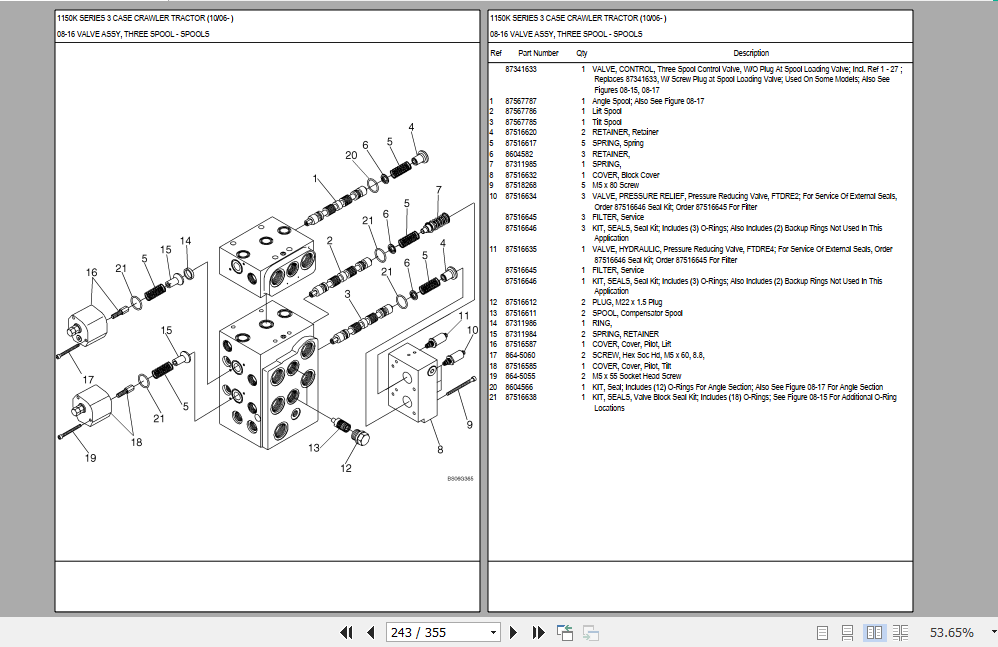Click the SPRING, RETAINER description
Screen dimensions: 998x647
(x=626, y=334)
